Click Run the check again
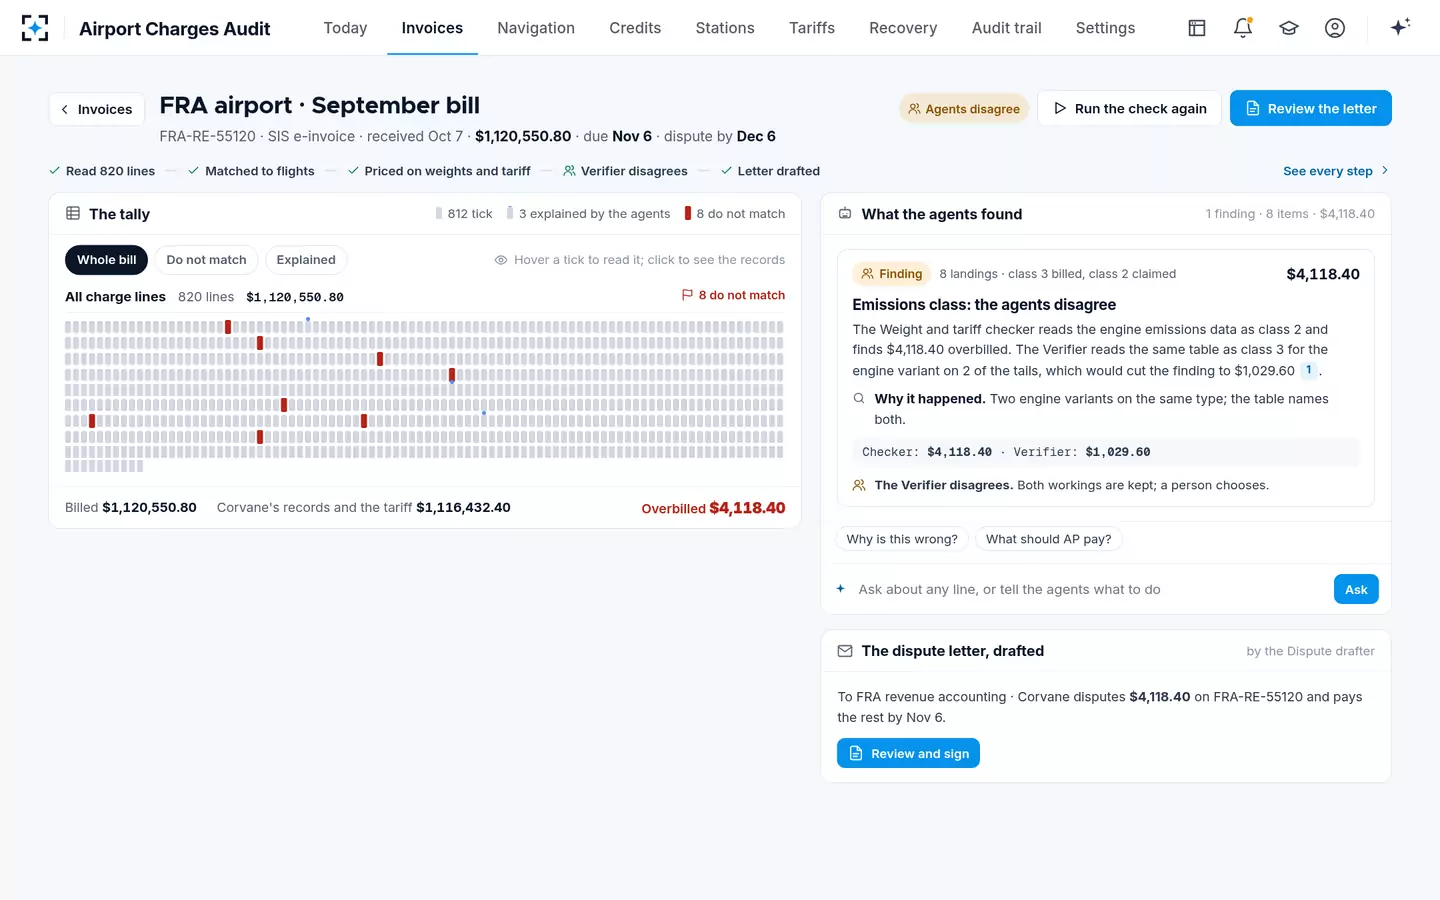 (1129, 108)
